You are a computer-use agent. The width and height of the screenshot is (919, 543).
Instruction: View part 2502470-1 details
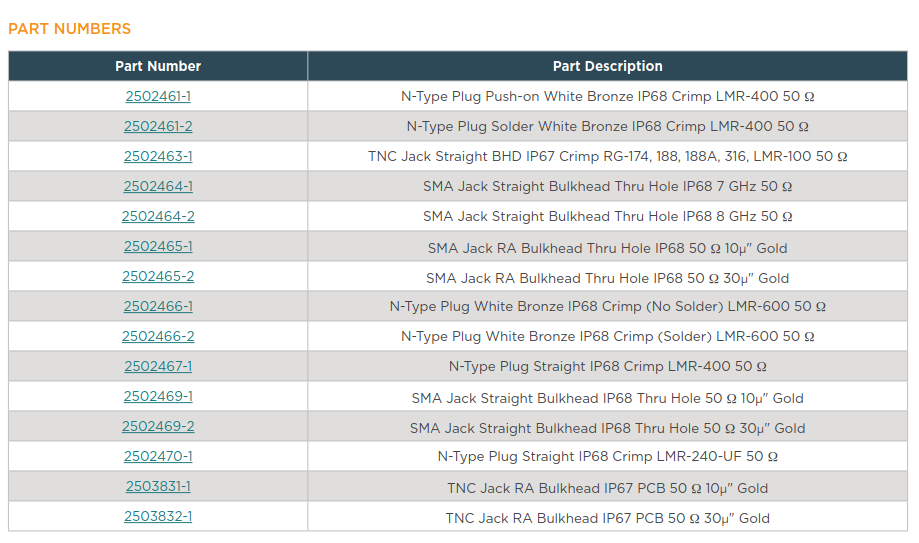[158, 456]
